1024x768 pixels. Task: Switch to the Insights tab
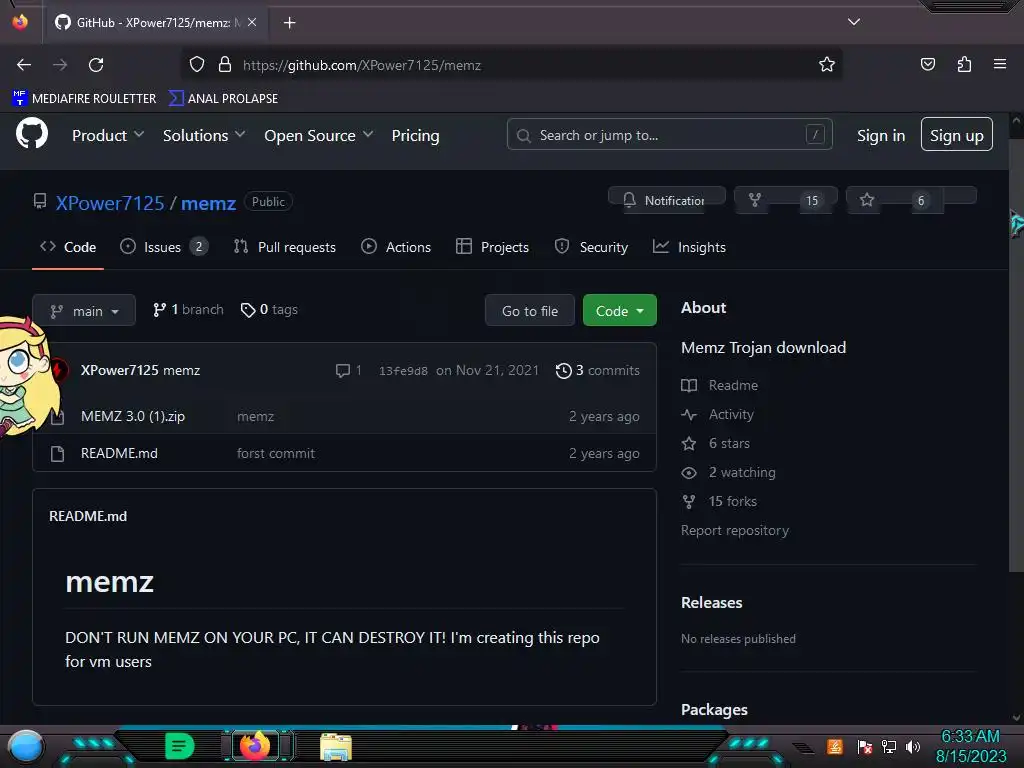(x=690, y=247)
